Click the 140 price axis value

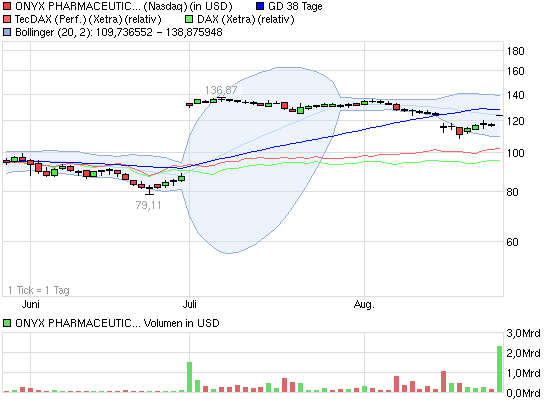(x=515, y=95)
